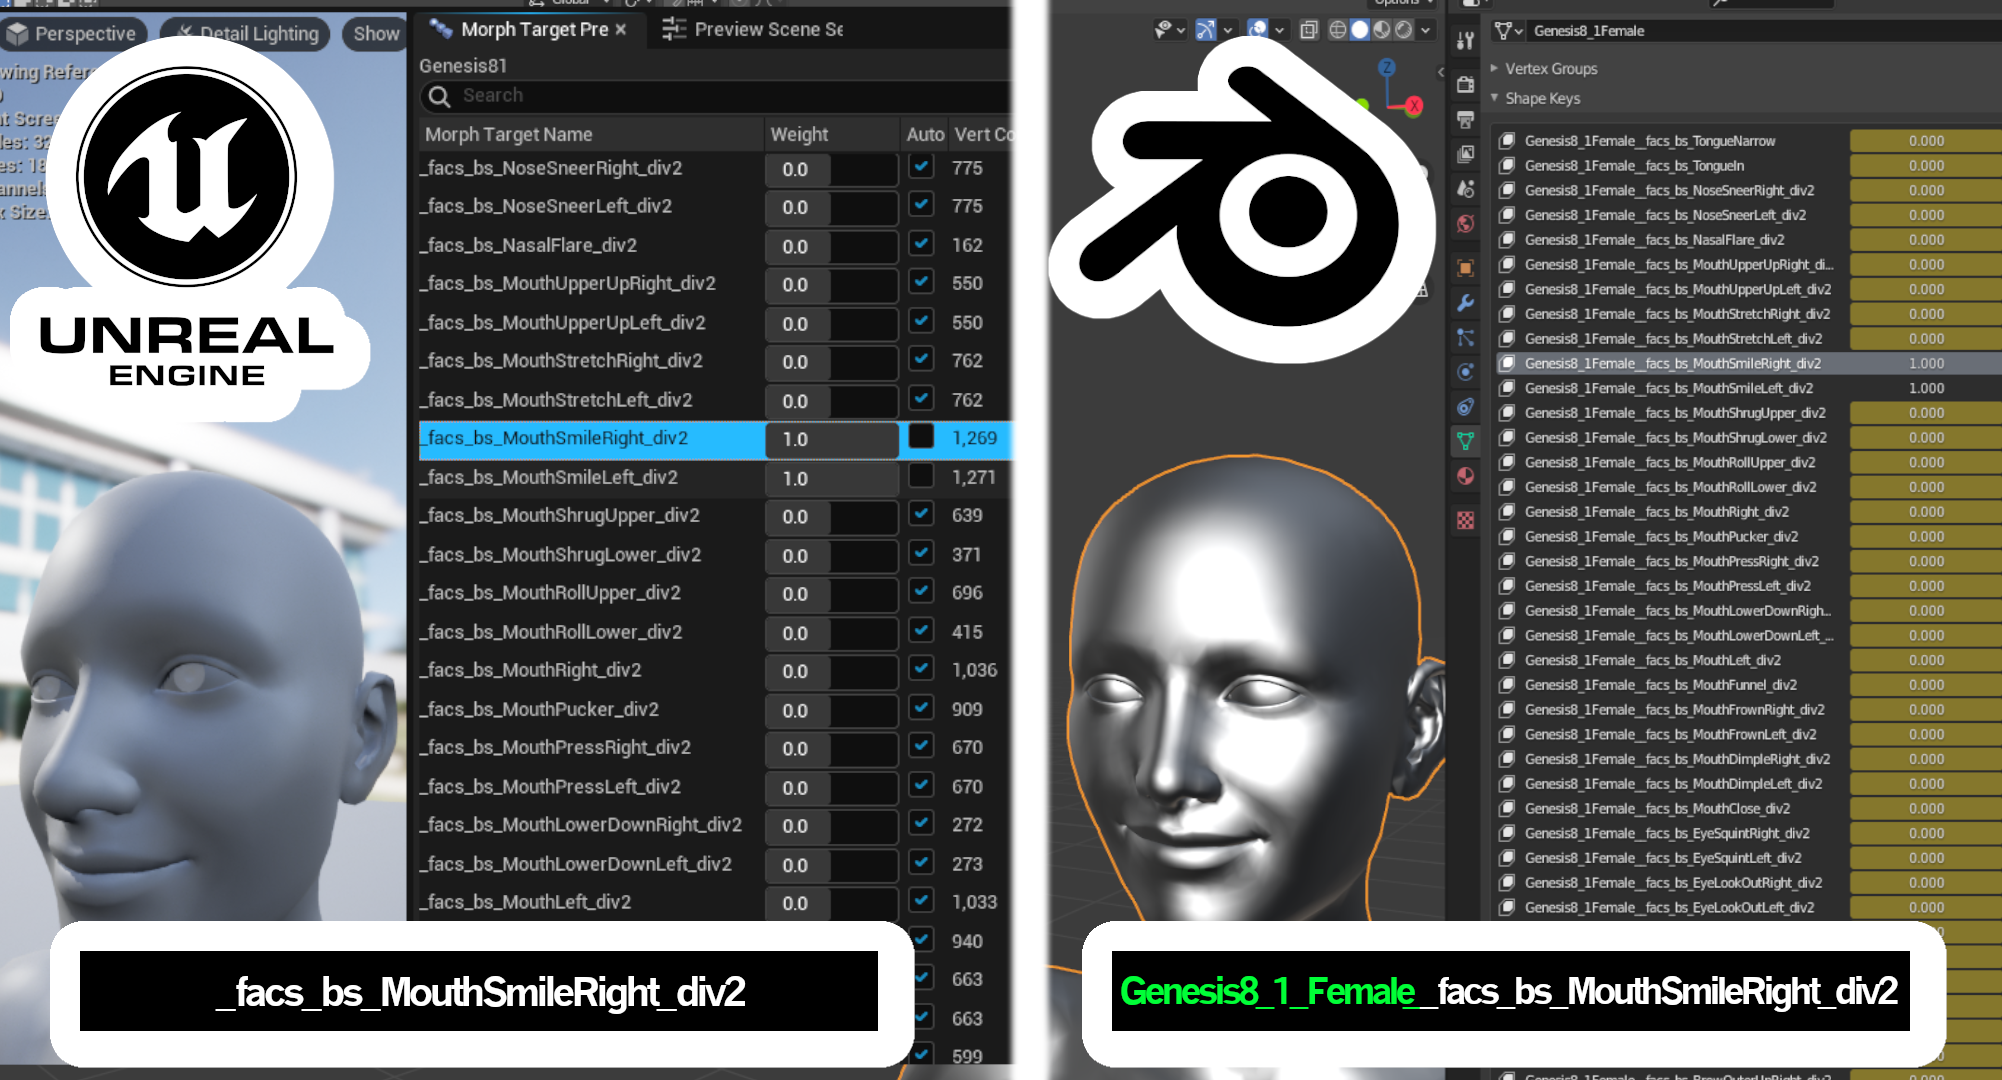Viewport: 2002px width, 1080px height.
Task: Open the gizmo options dropdown arrow
Action: [1228, 30]
